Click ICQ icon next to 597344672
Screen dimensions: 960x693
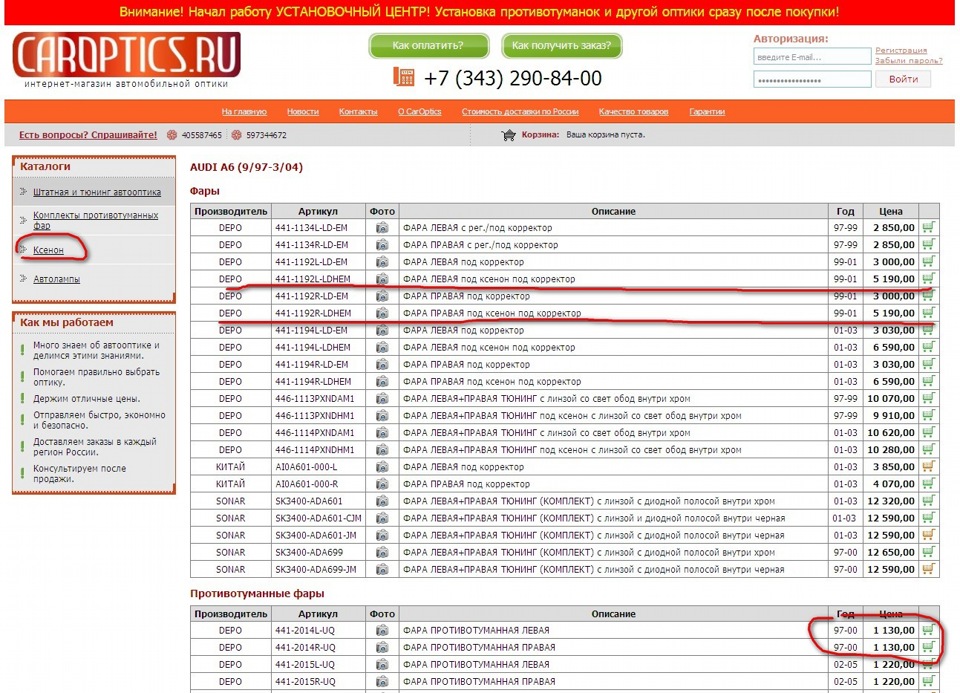236,135
